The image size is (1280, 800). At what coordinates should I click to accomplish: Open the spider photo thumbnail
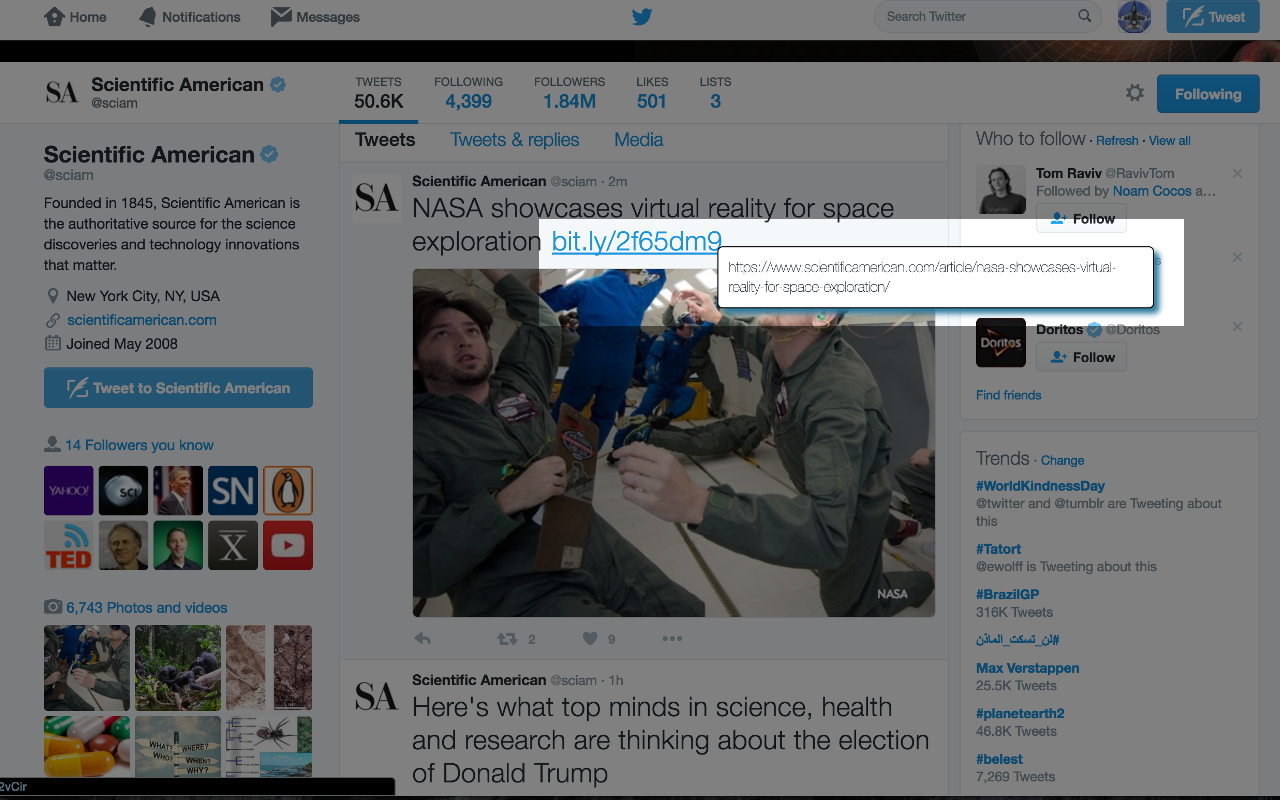(x=269, y=746)
